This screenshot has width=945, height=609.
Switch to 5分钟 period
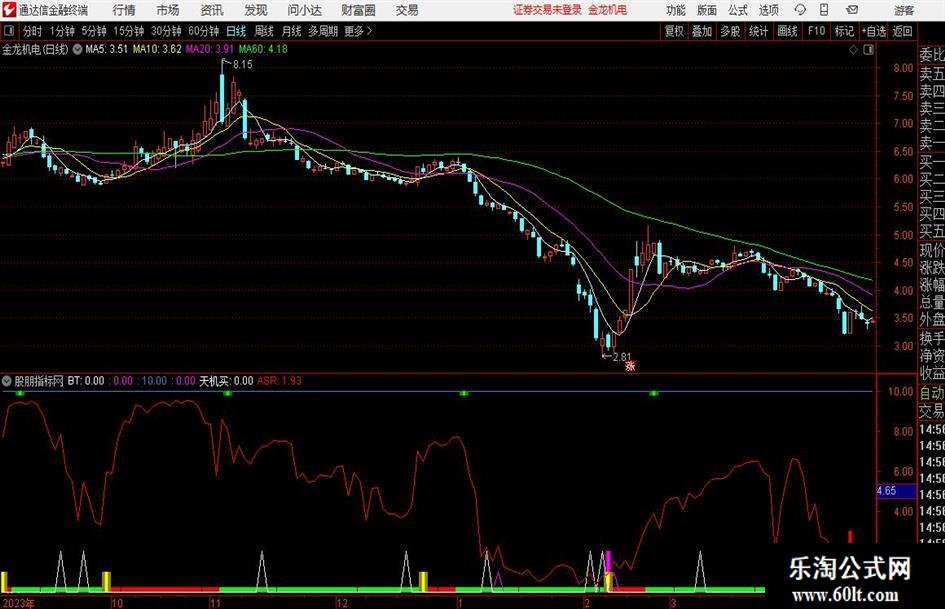93,31
